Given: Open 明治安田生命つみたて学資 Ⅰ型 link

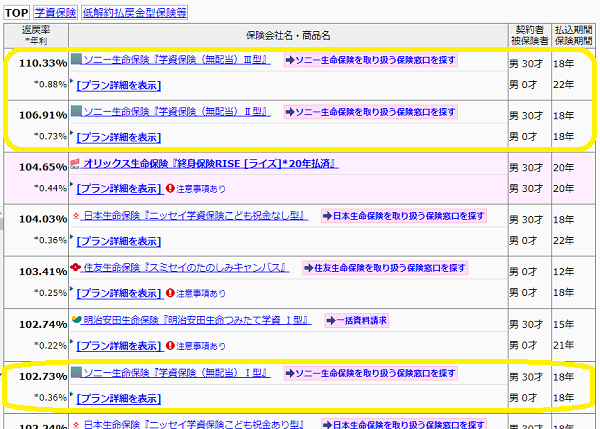Looking at the screenshot, I should [x=197, y=320].
